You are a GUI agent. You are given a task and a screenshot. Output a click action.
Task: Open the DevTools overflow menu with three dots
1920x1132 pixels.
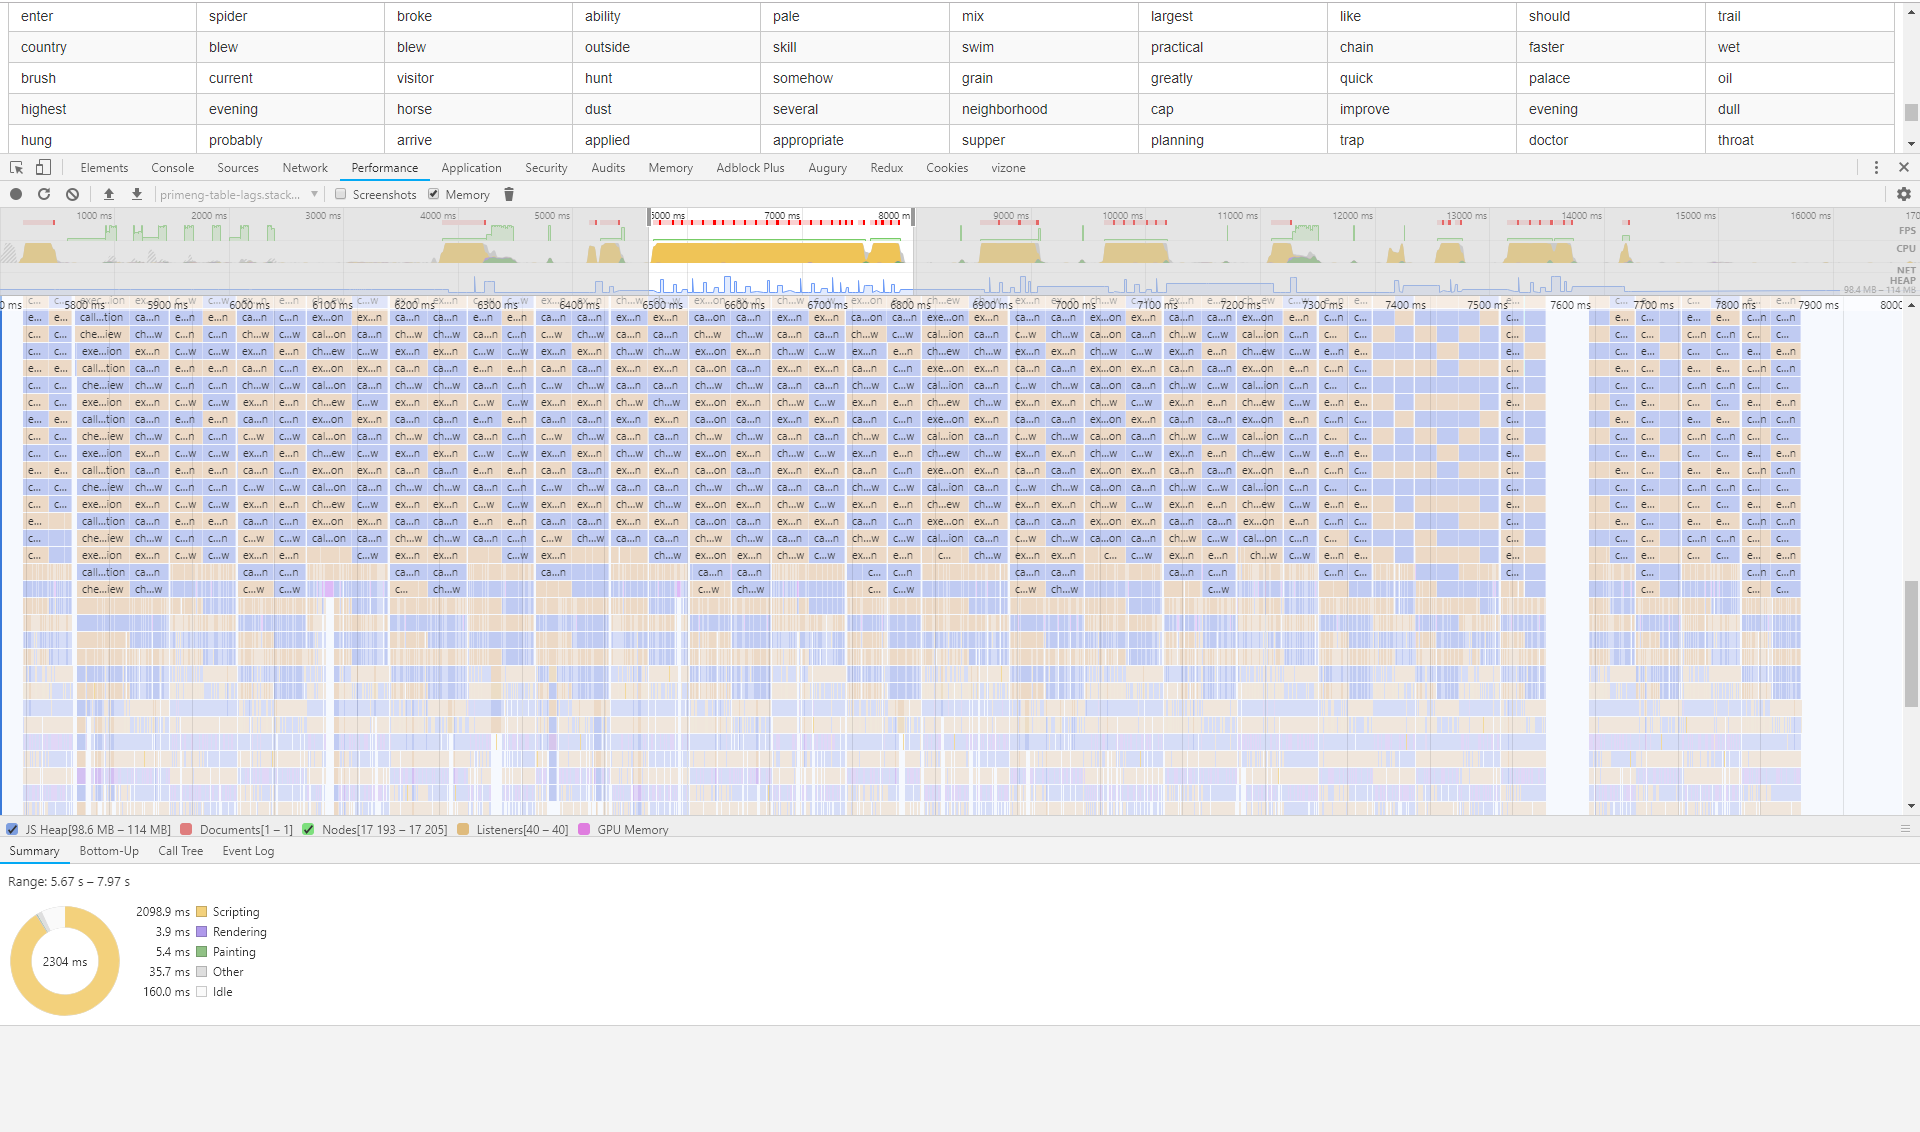[x=1877, y=167]
